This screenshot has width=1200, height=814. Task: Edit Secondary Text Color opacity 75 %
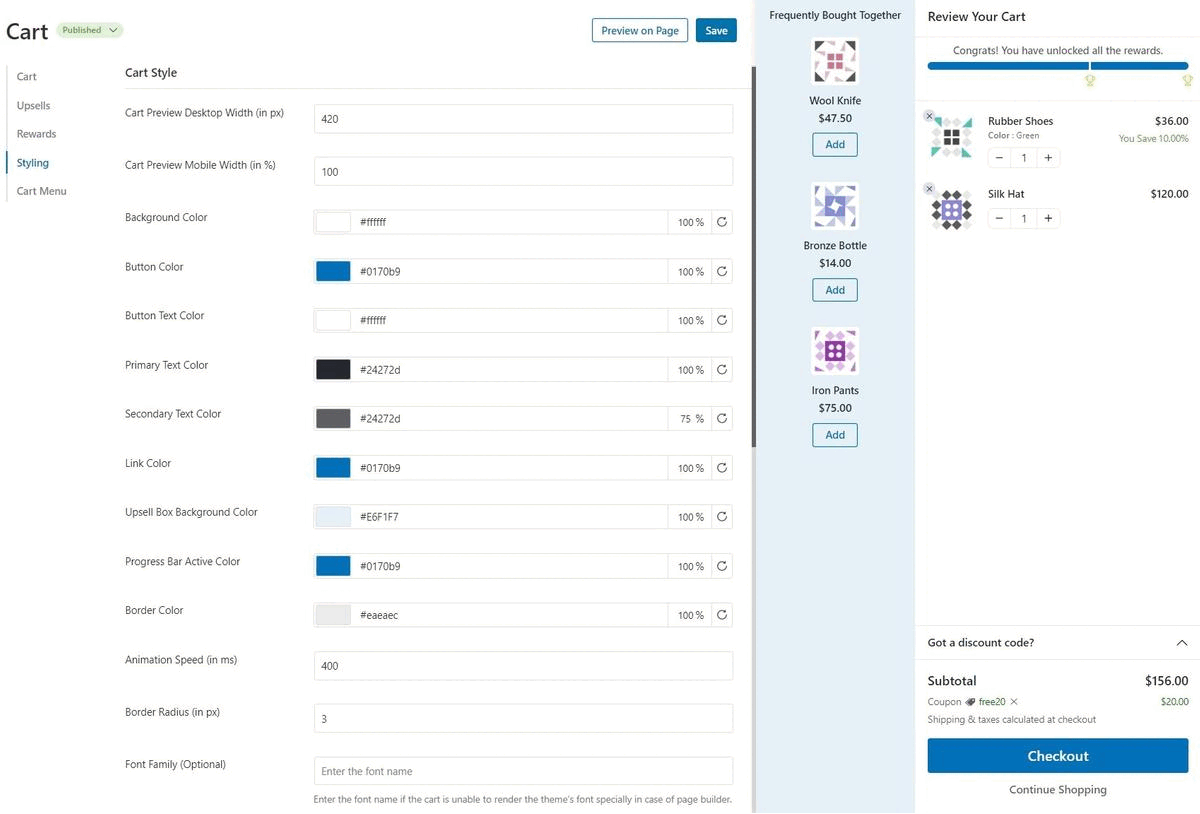pyautogui.click(x=690, y=418)
